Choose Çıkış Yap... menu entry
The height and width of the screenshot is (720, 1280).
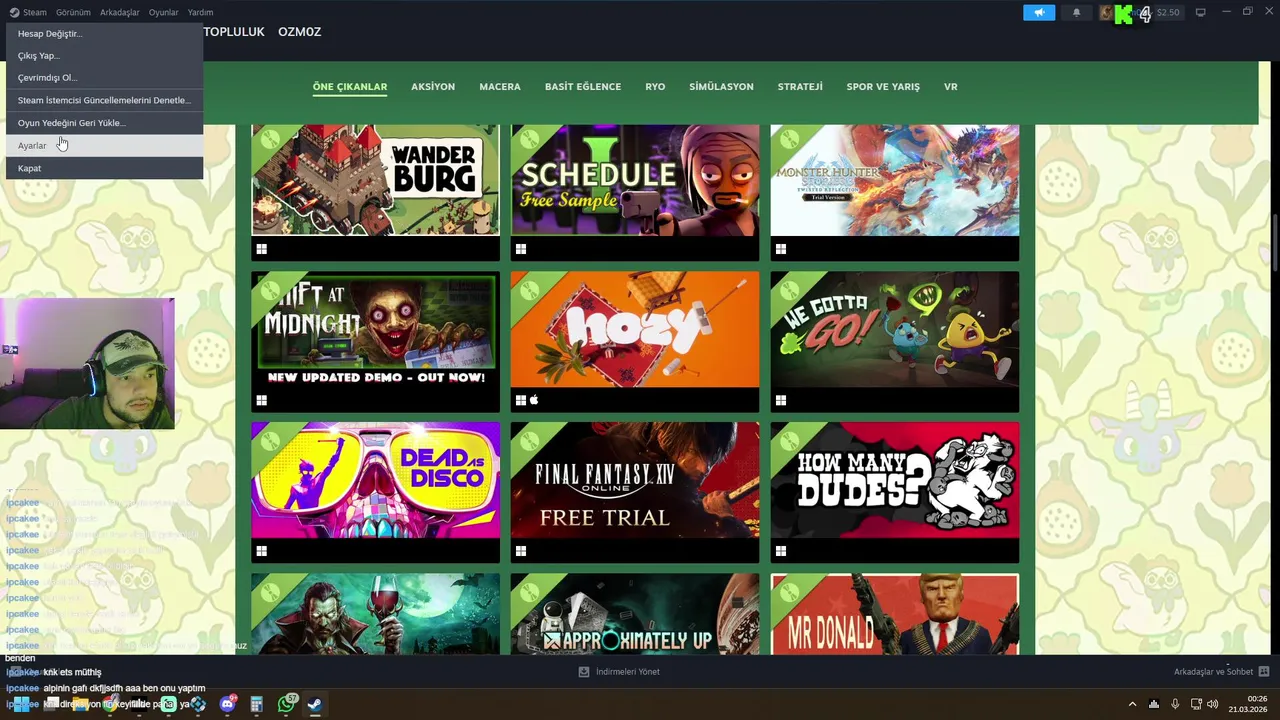(104, 55)
